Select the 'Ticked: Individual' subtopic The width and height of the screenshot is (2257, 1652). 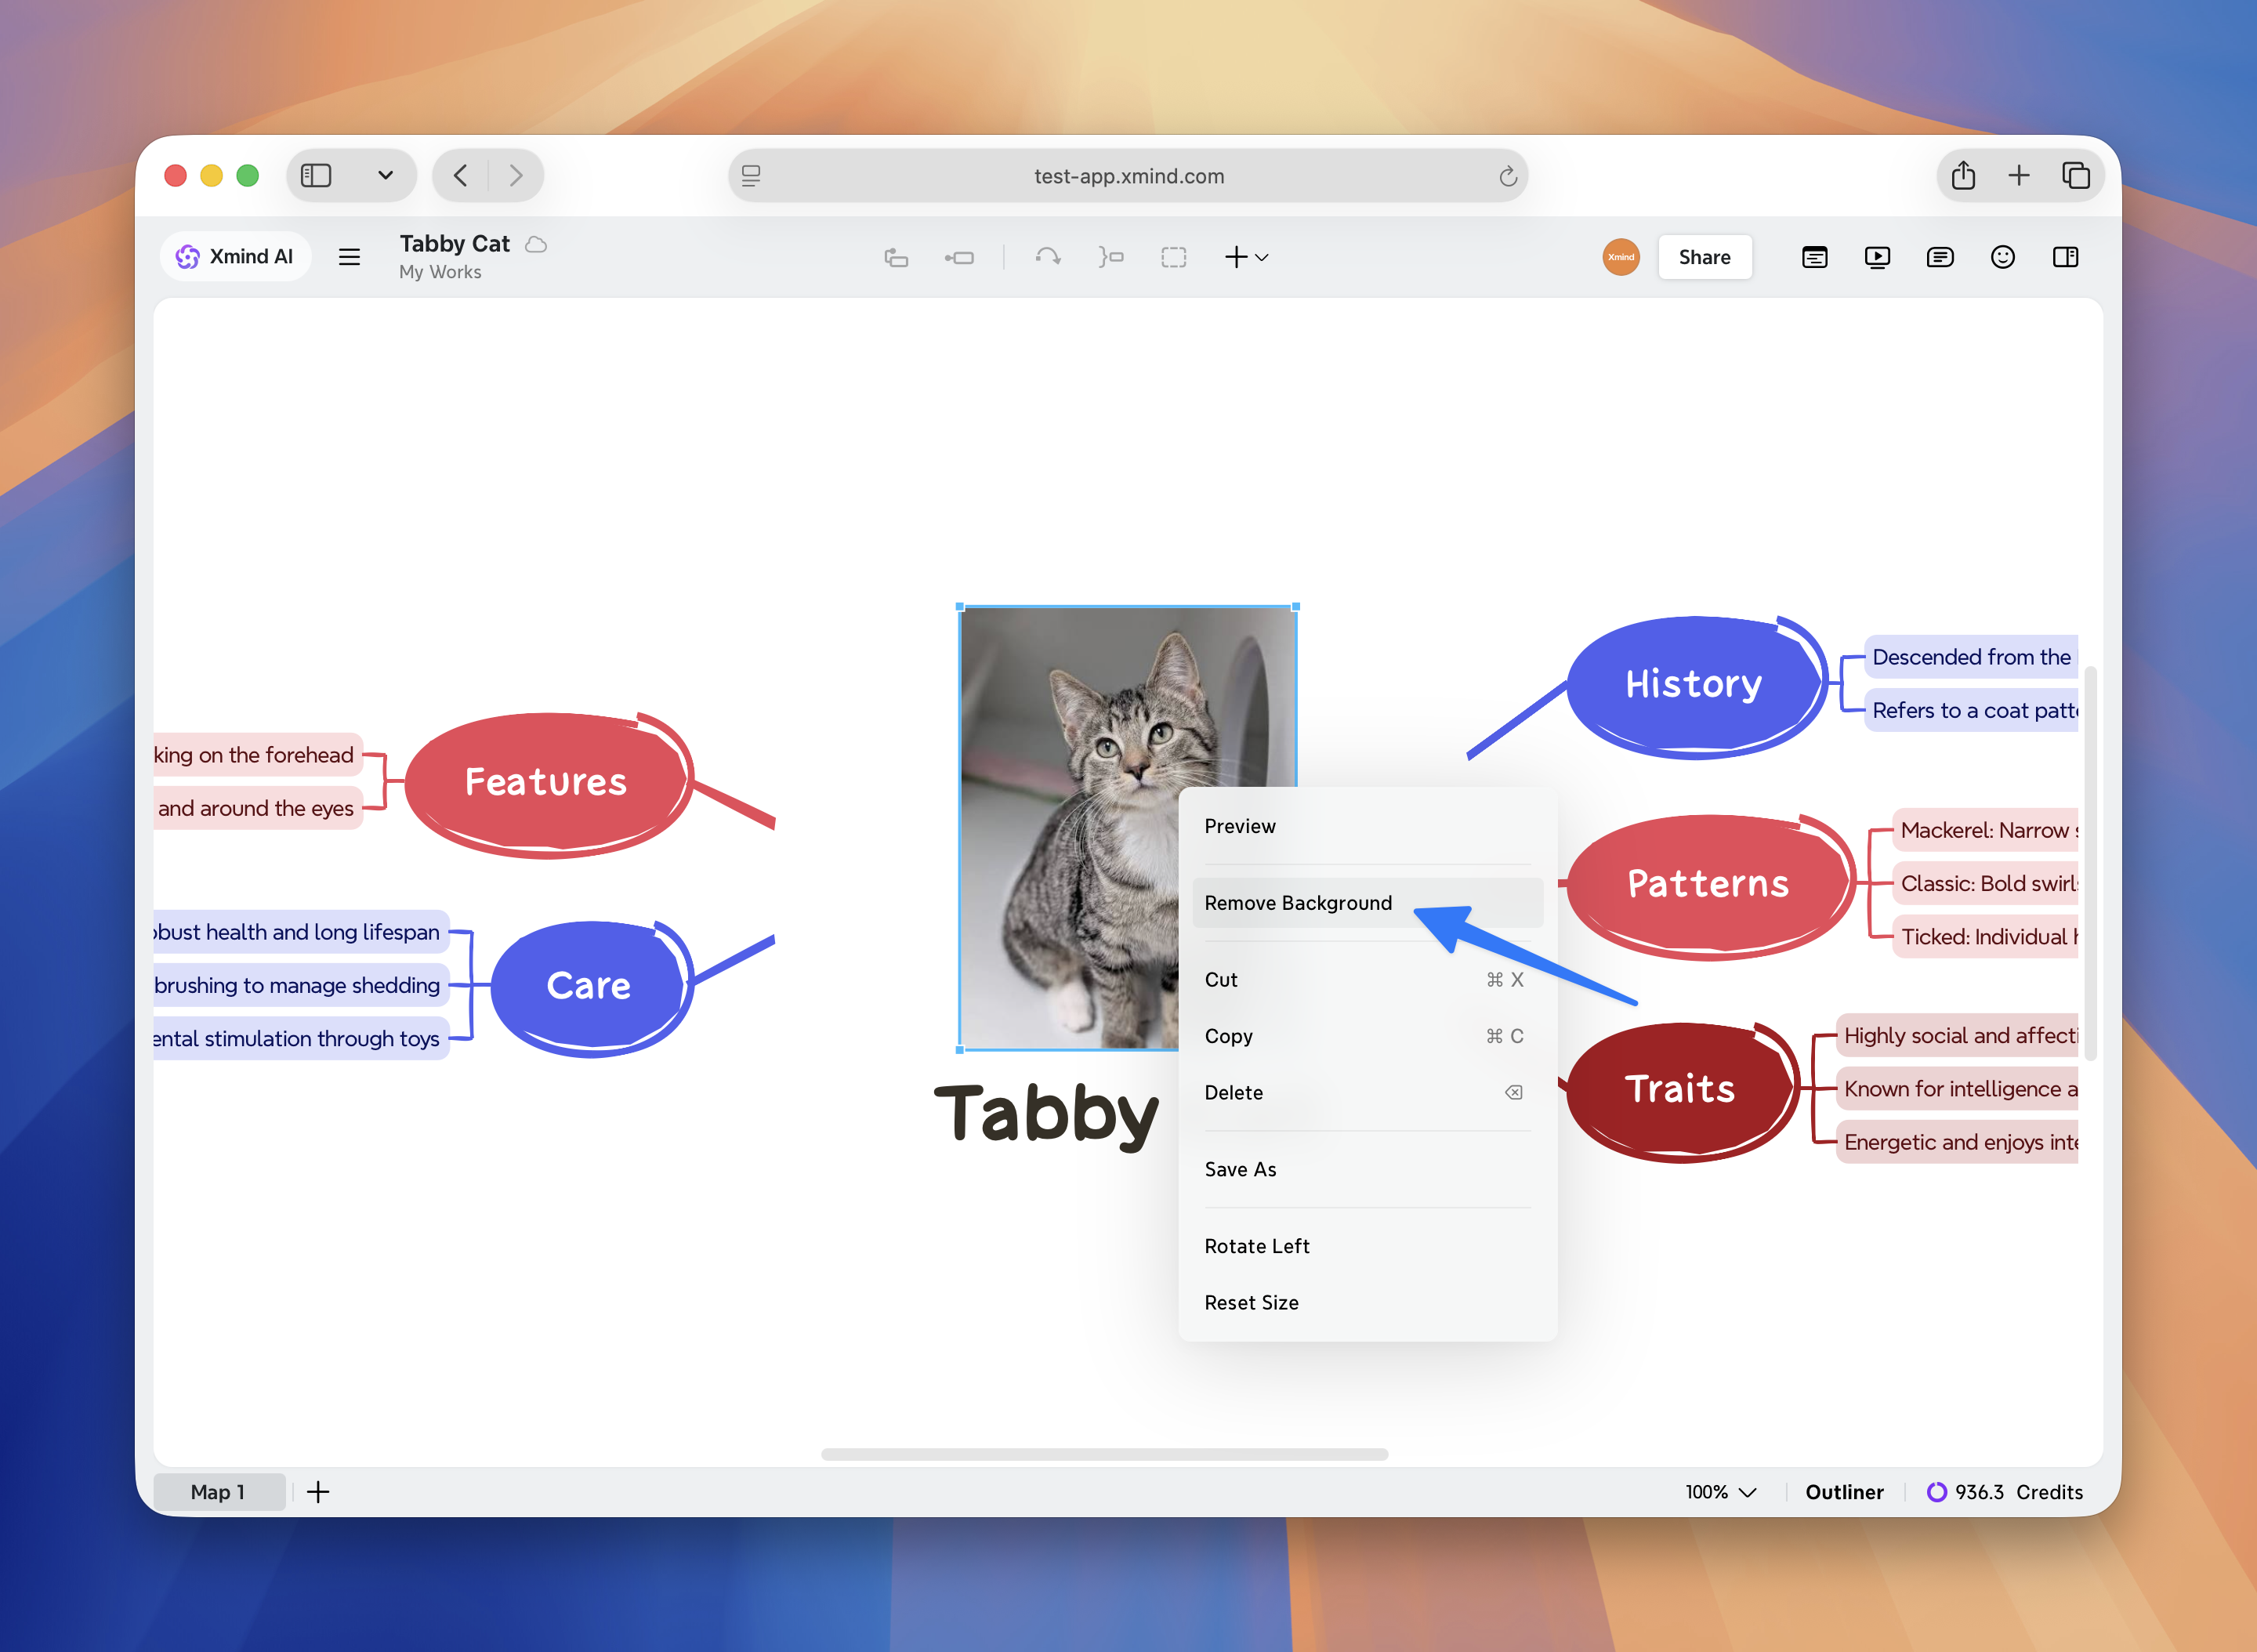(1985, 937)
